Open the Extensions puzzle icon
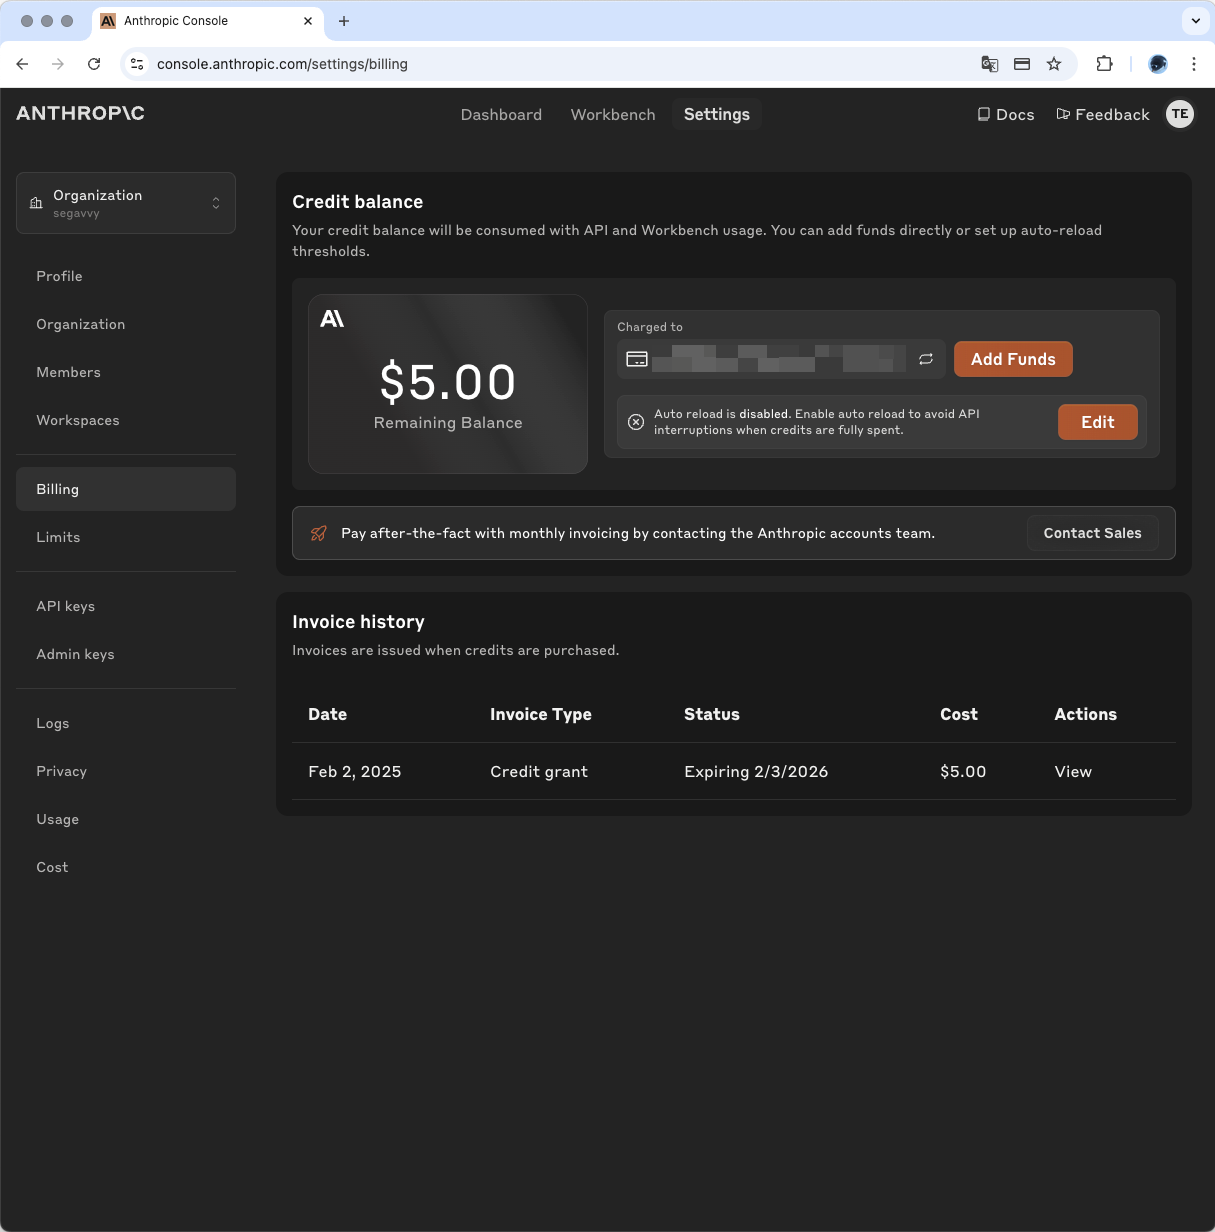The height and width of the screenshot is (1232, 1215). 1104,64
